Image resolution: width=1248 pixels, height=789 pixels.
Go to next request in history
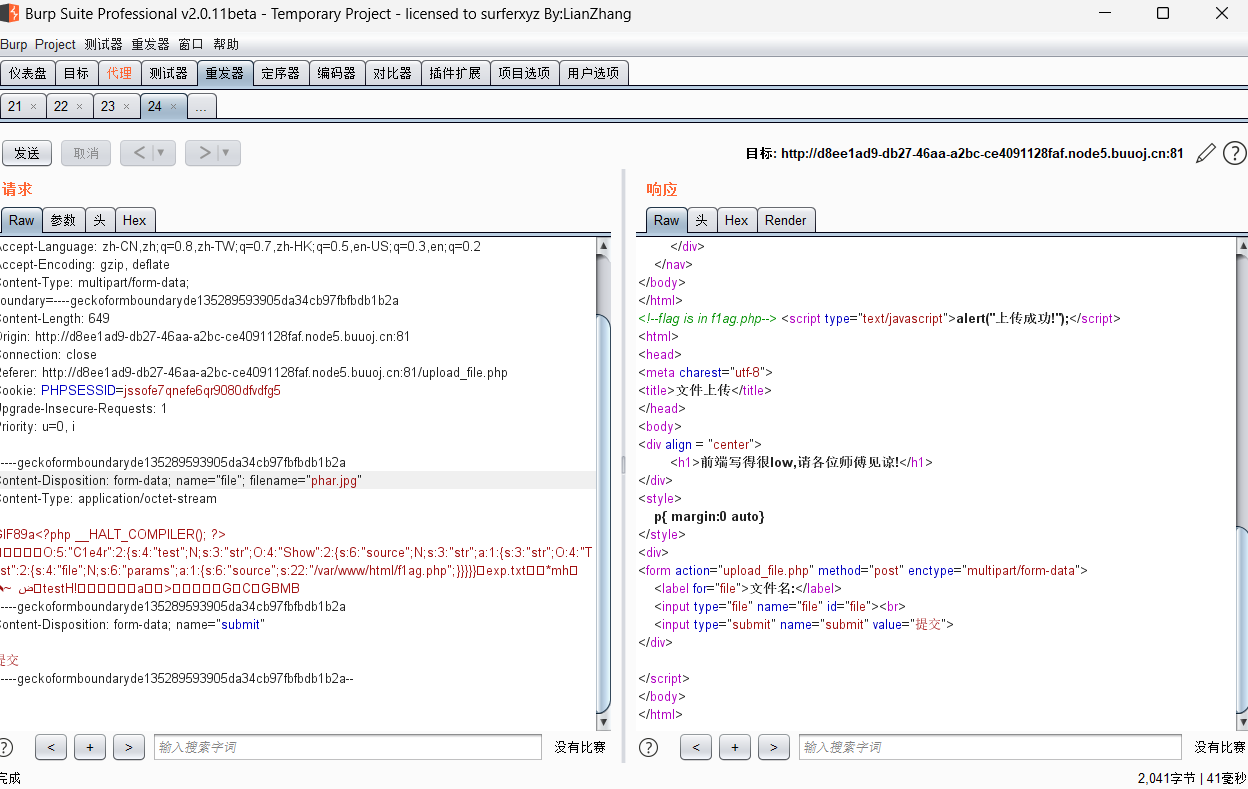[202, 153]
